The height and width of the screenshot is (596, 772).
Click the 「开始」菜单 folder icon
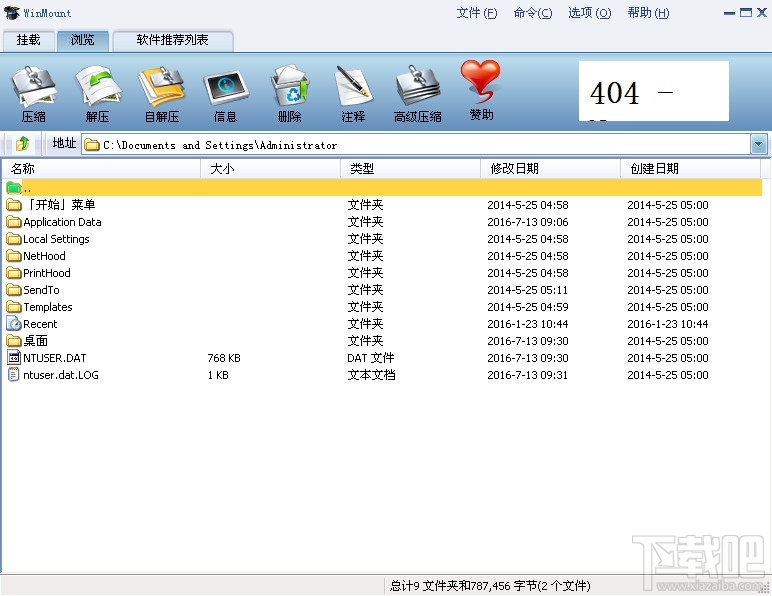[14, 205]
